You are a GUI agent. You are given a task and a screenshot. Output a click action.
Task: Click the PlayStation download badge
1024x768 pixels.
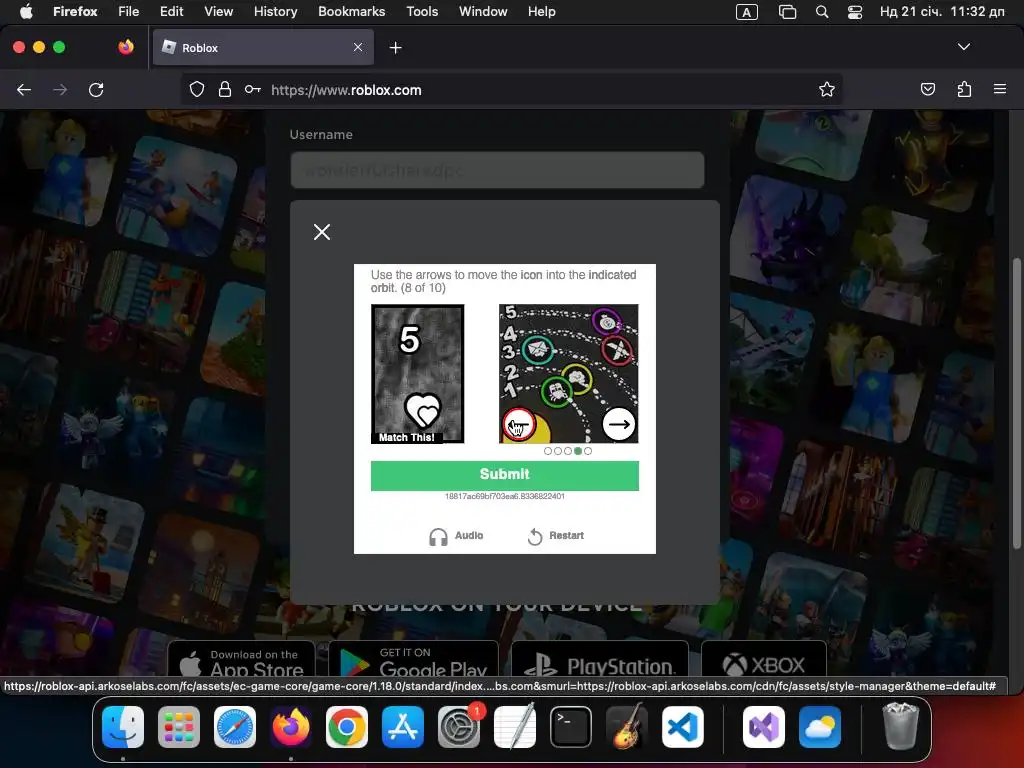600,659
